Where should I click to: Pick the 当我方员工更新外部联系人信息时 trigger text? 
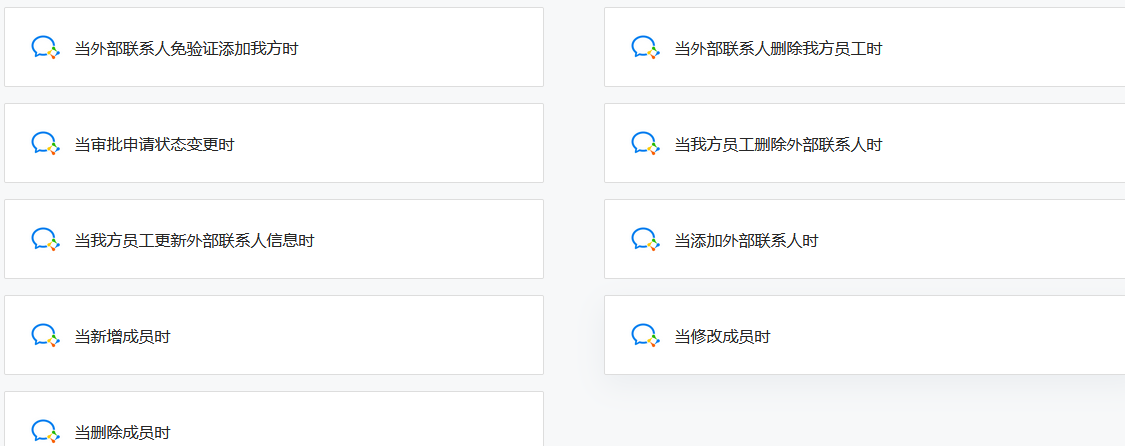tap(194, 241)
